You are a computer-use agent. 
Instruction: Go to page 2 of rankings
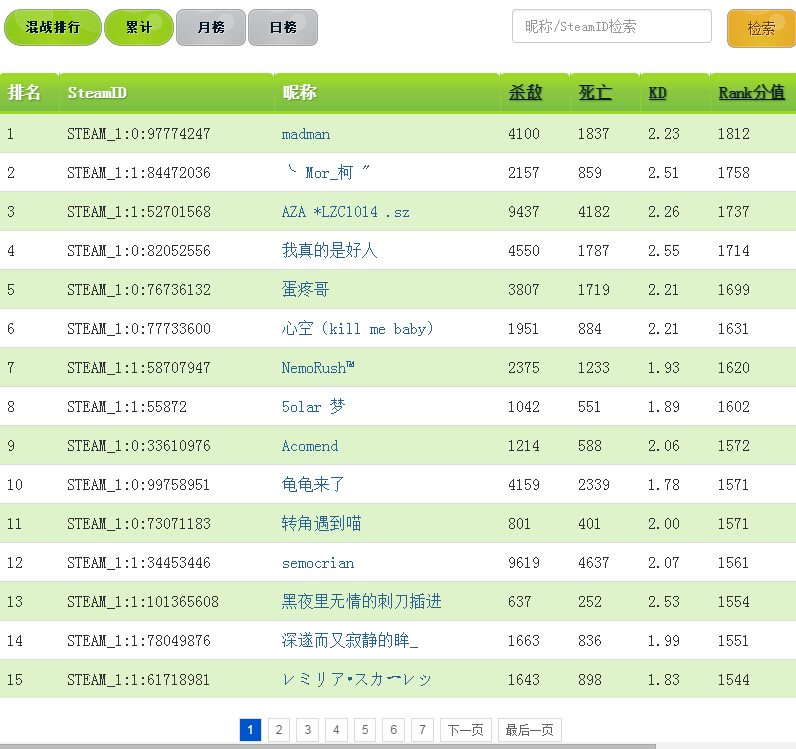tap(279, 730)
